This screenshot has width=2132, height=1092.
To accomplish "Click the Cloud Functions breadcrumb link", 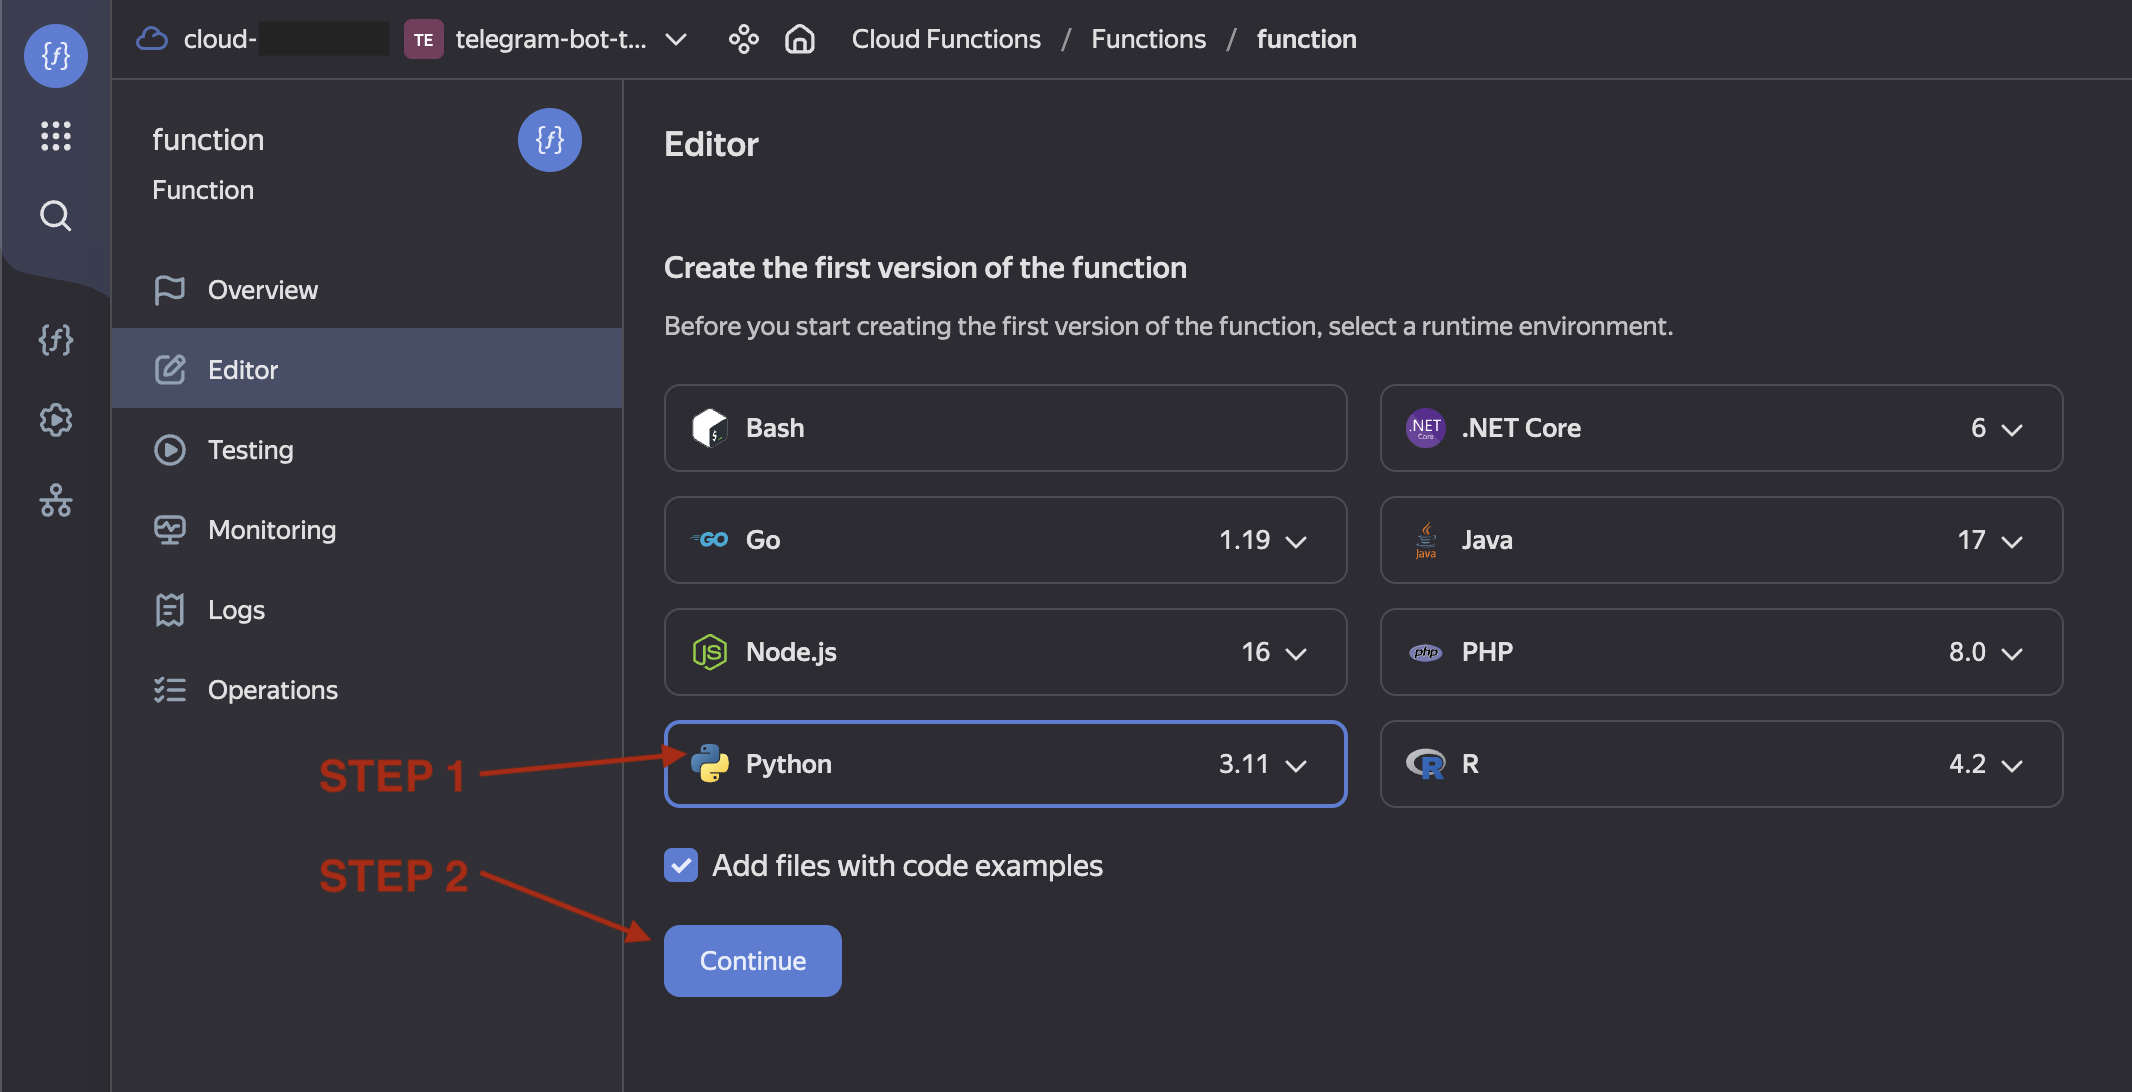I will (x=945, y=39).
